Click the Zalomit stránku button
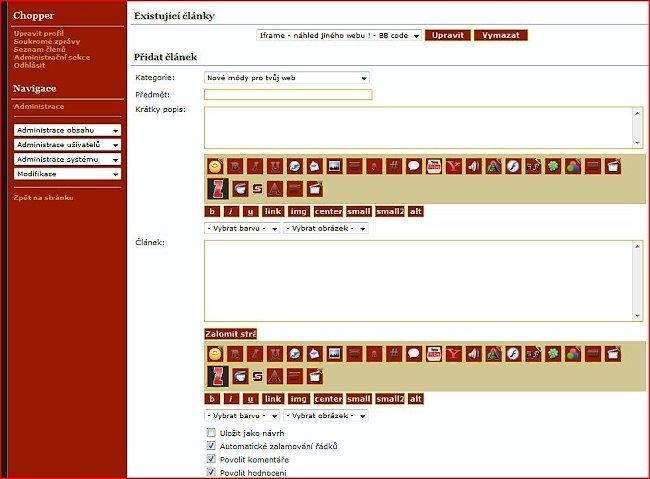 [230, 333]
